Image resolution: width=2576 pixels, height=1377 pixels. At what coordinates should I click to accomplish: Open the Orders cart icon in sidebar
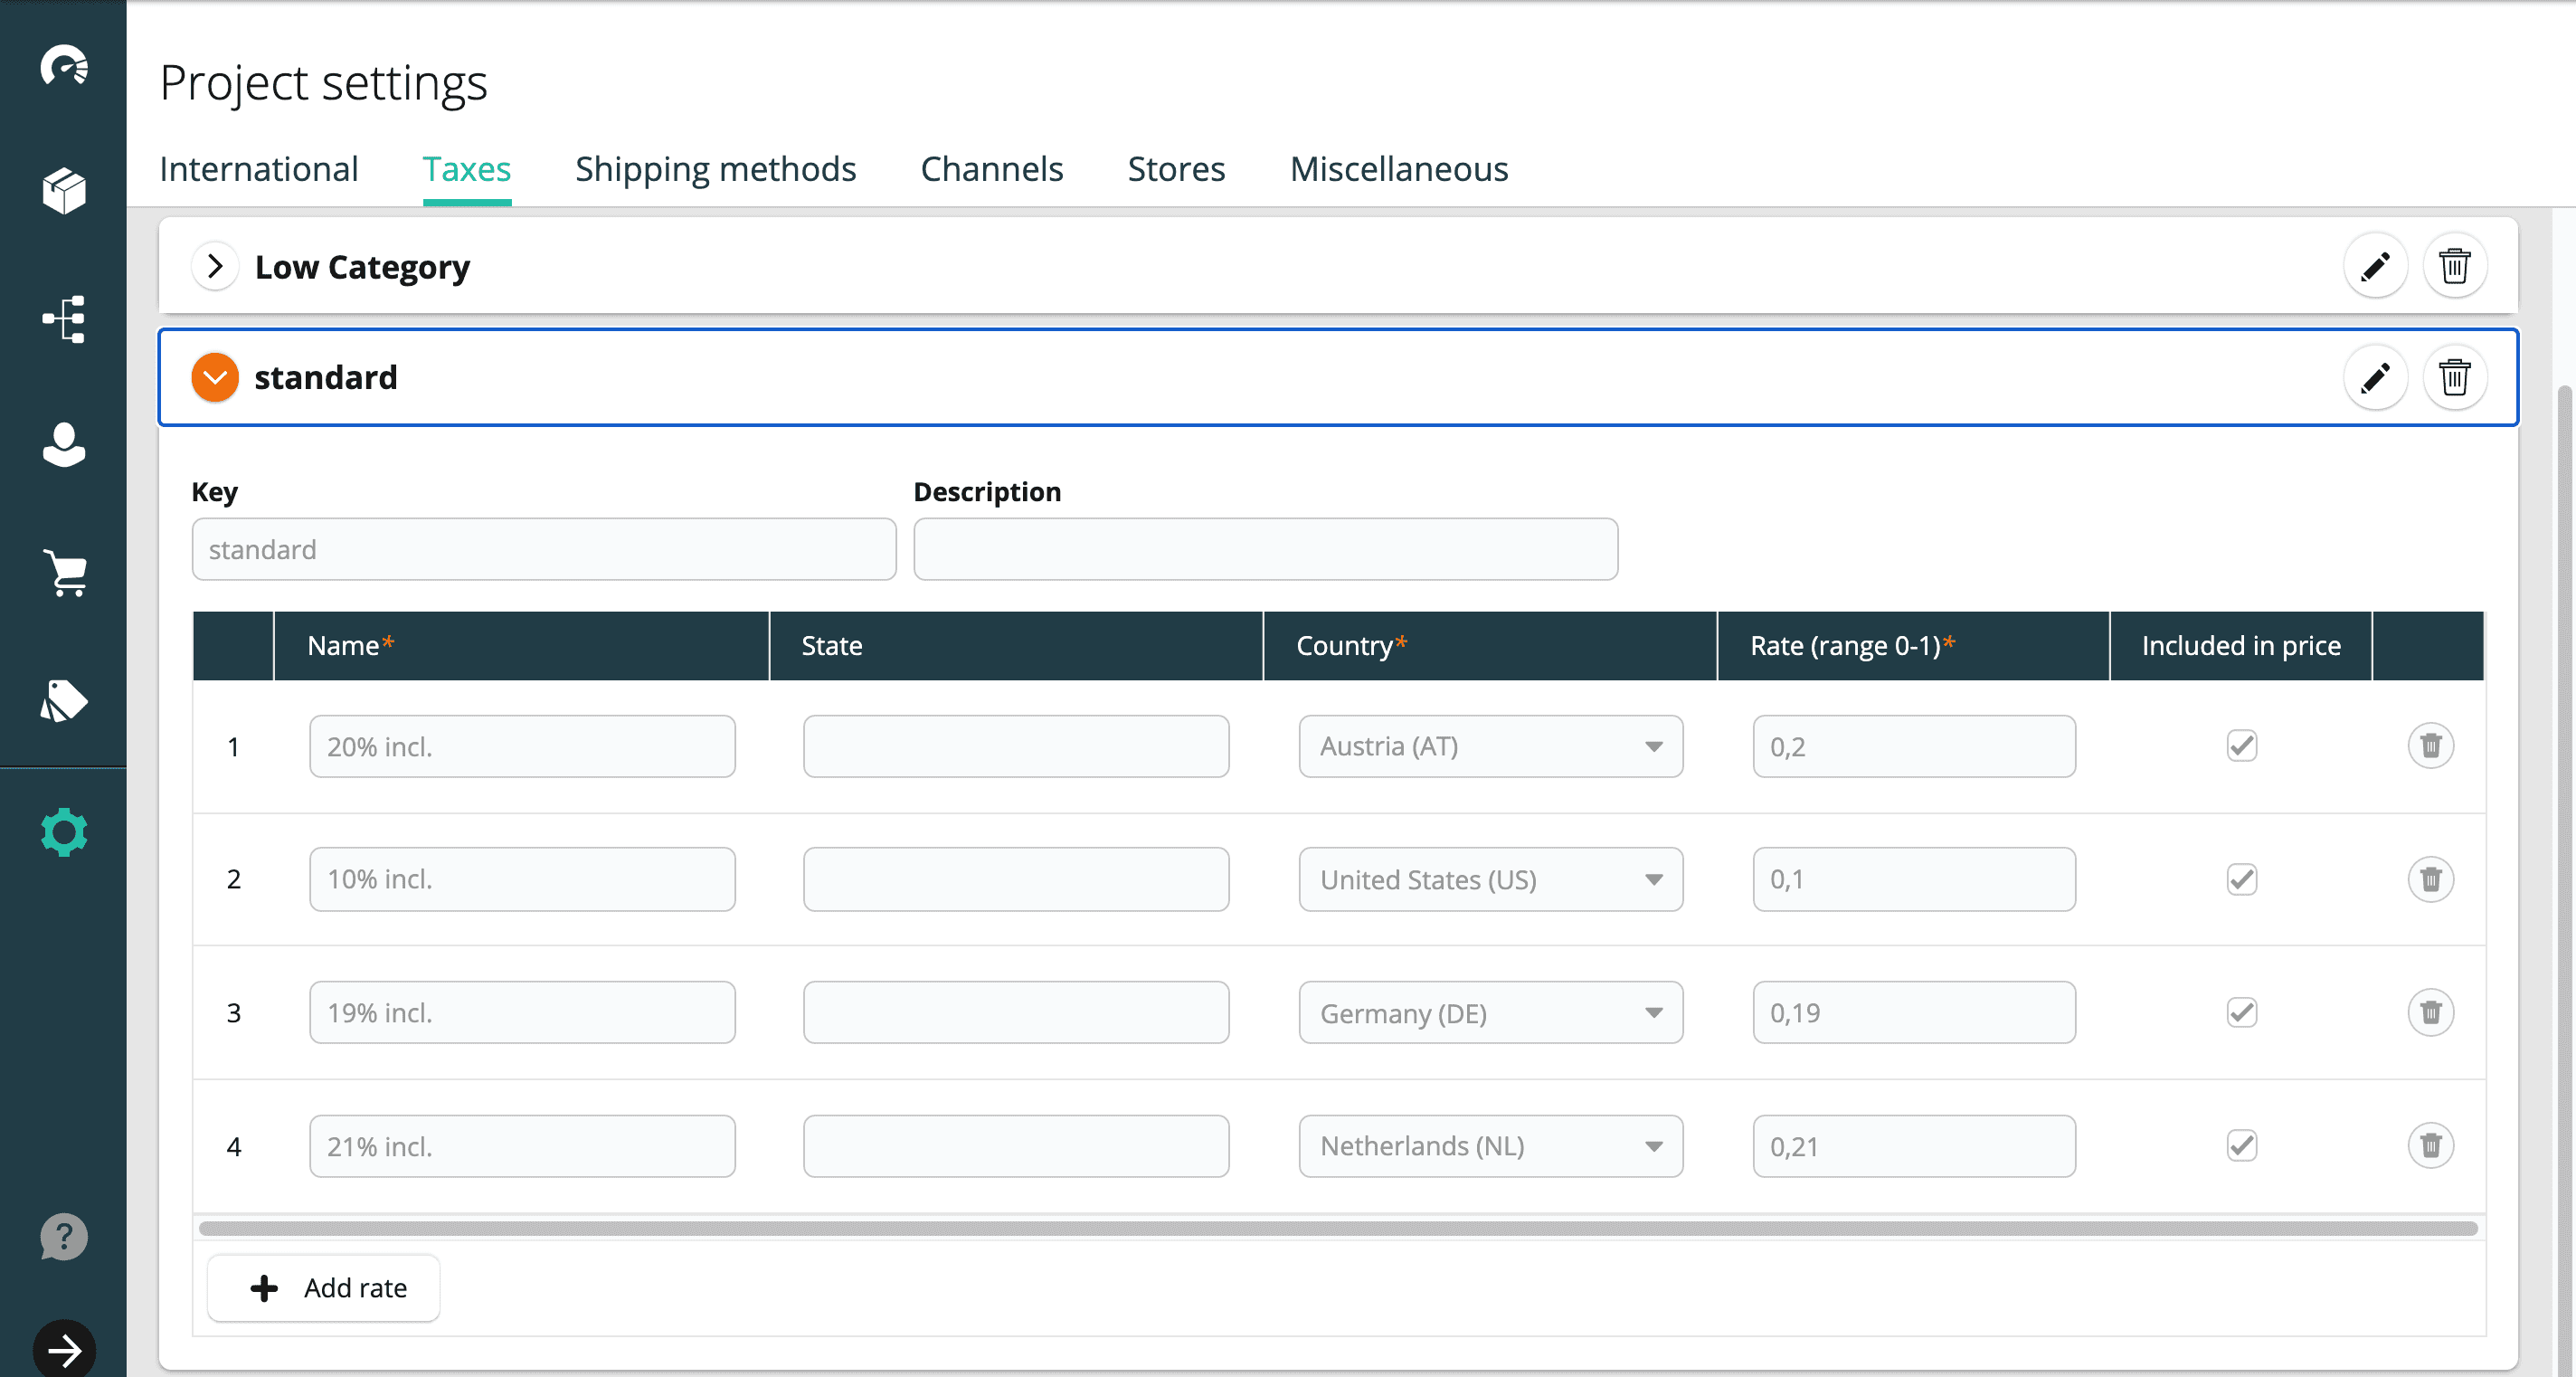(x=64, y=573)
